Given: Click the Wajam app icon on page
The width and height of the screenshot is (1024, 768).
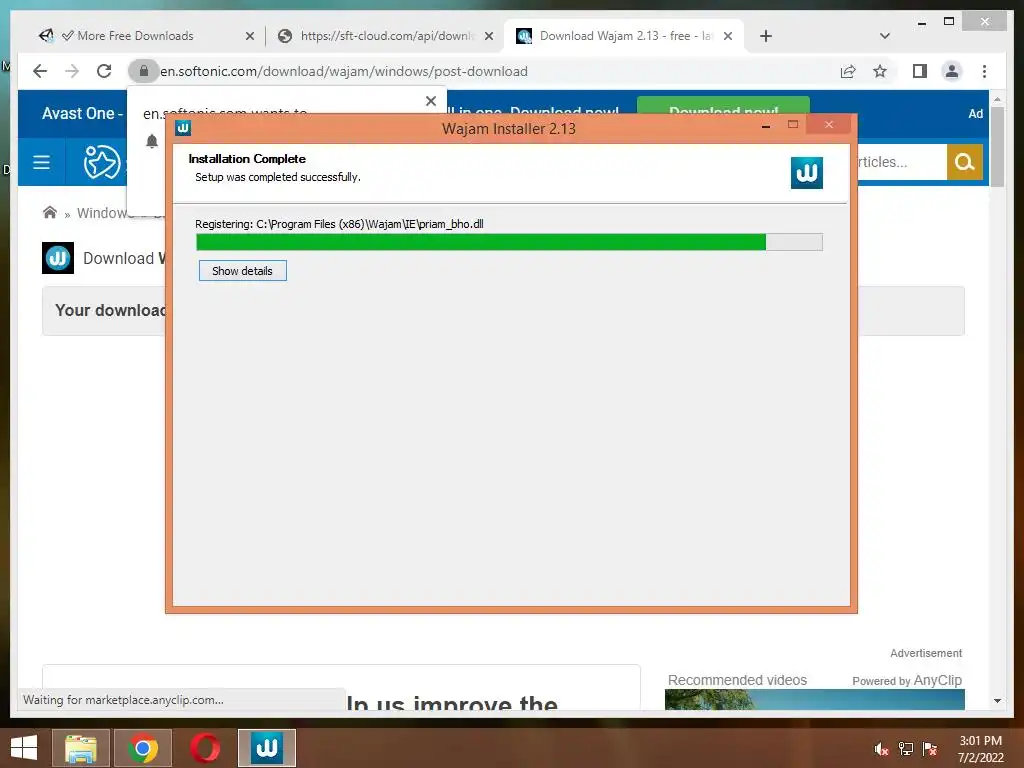Looking at the screenshot, I should (x=57, y=258).
